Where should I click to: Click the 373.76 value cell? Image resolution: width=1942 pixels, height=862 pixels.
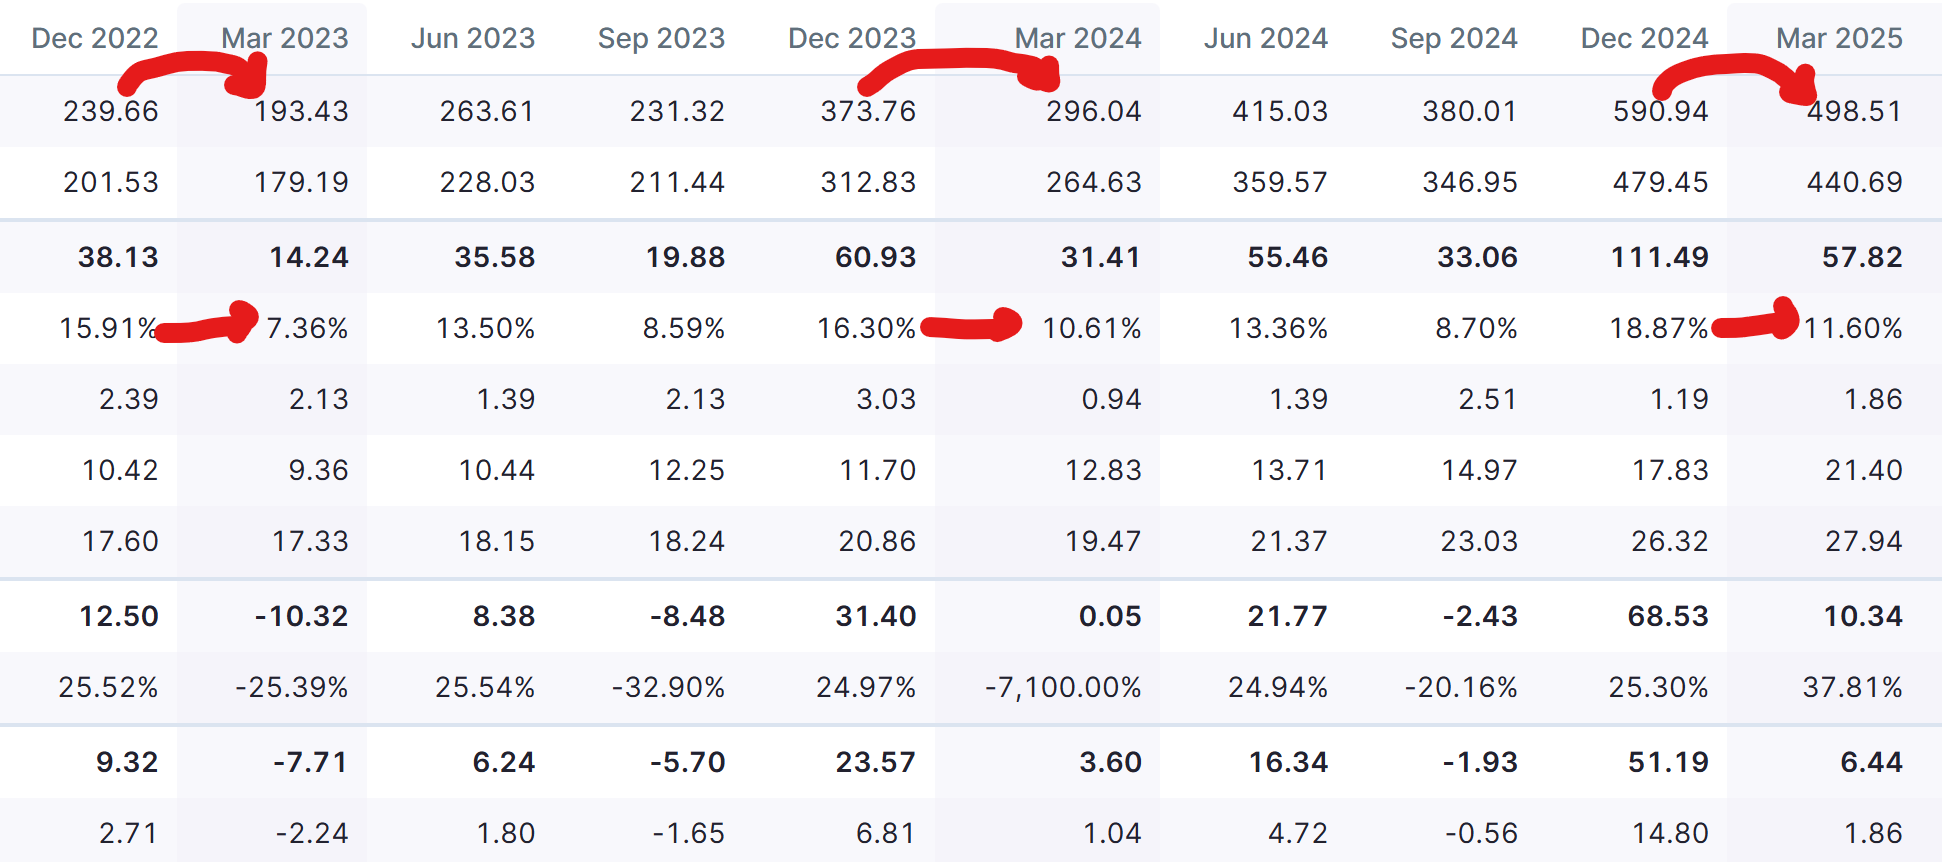868,111
